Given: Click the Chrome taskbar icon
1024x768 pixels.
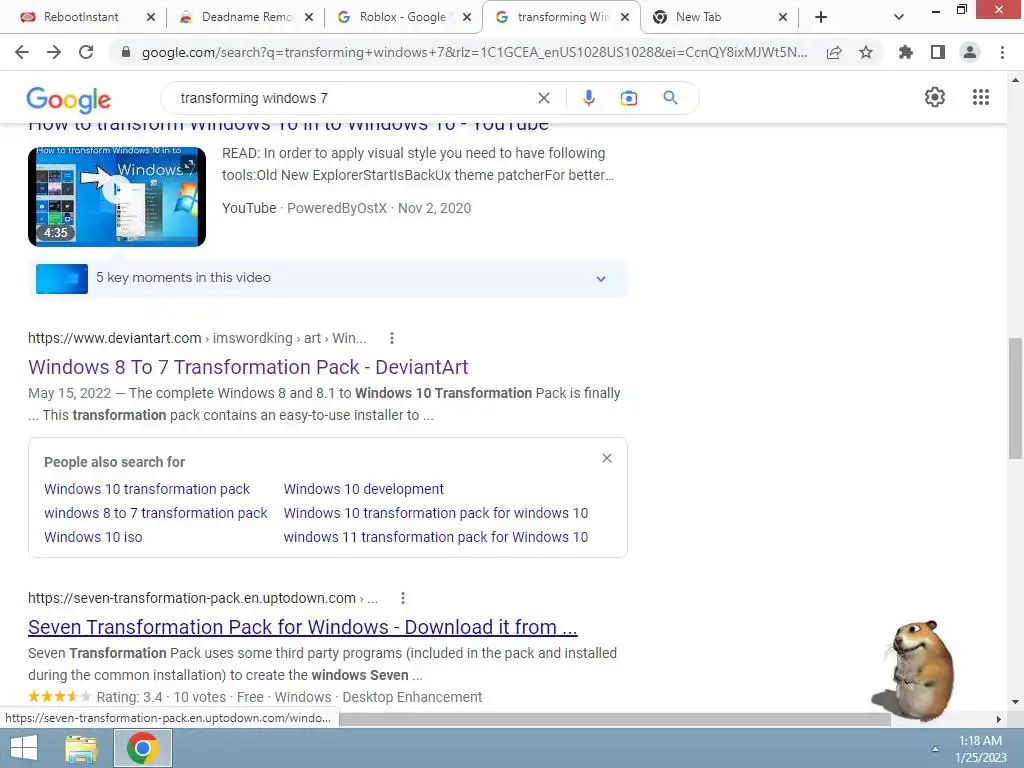Looking at the screenshot, I should (x=143, y=748).
